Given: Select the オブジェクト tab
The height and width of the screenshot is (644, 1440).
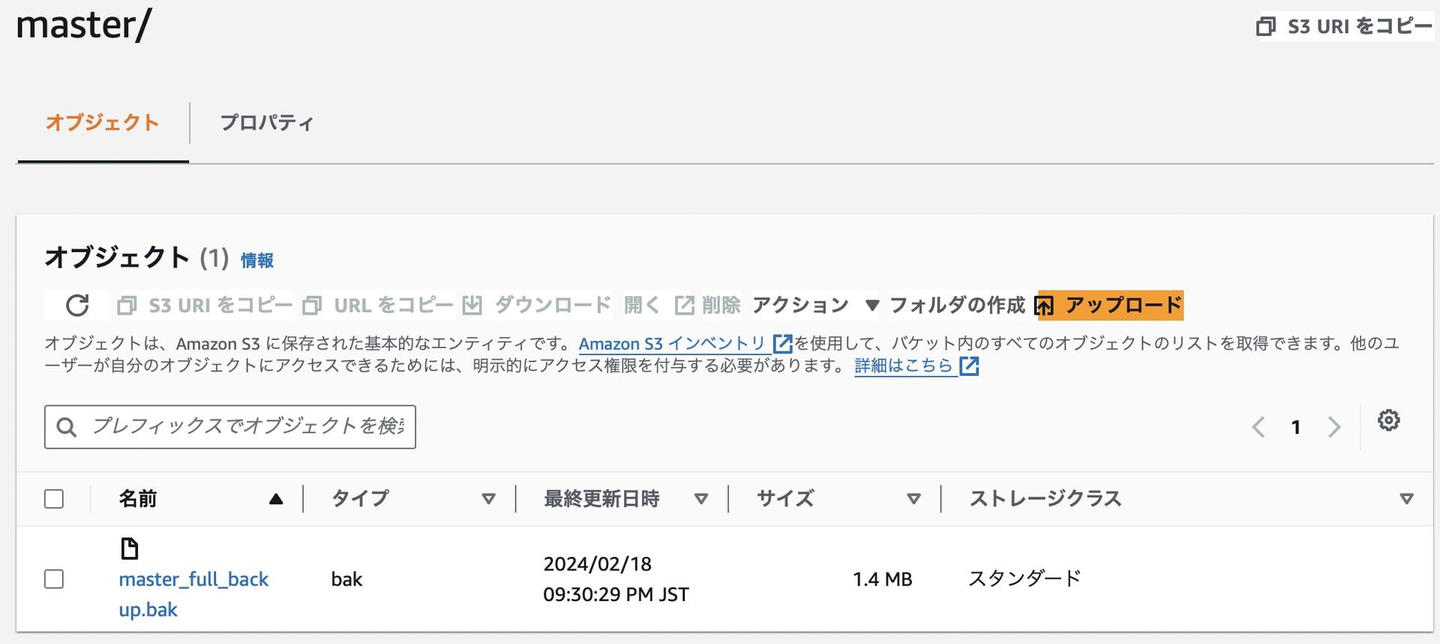Looking at the screenshot, I should coord(102,123).
